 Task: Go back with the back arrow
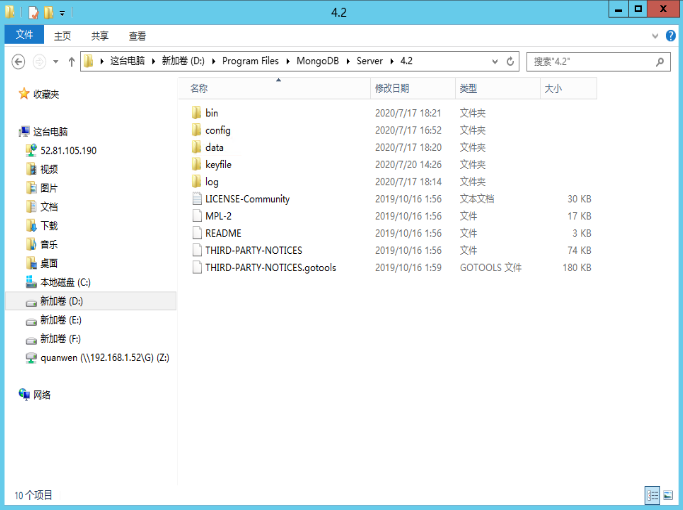[18, 62]
